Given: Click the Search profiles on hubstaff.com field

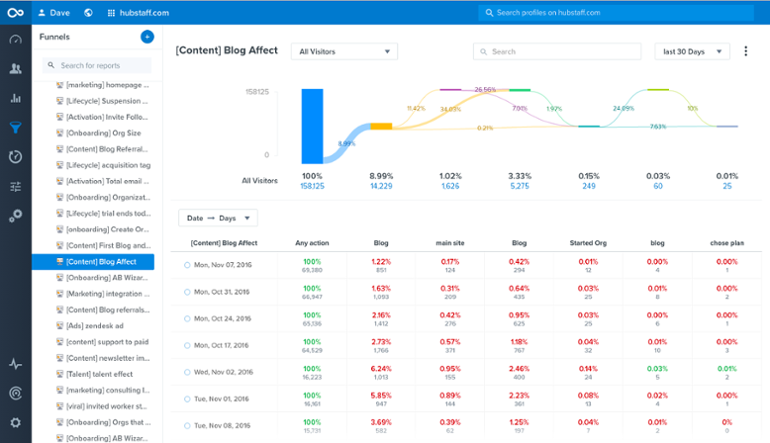Looking at the screenshot, I should (x=616, y=13).
